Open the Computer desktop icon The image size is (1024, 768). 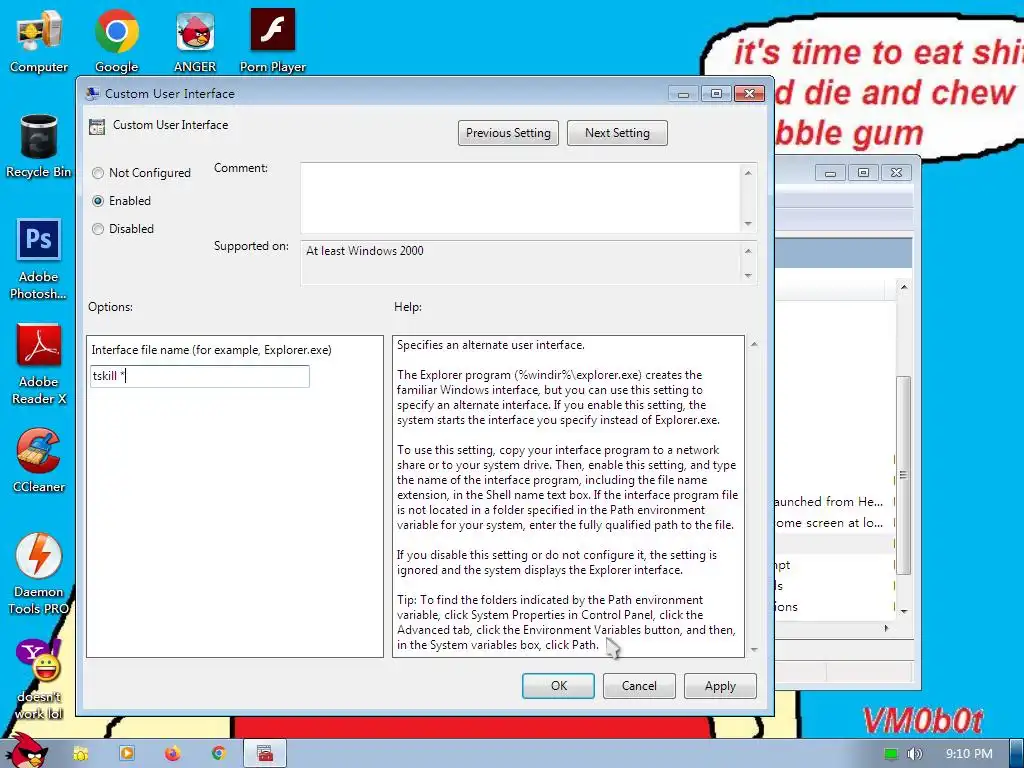39,40
